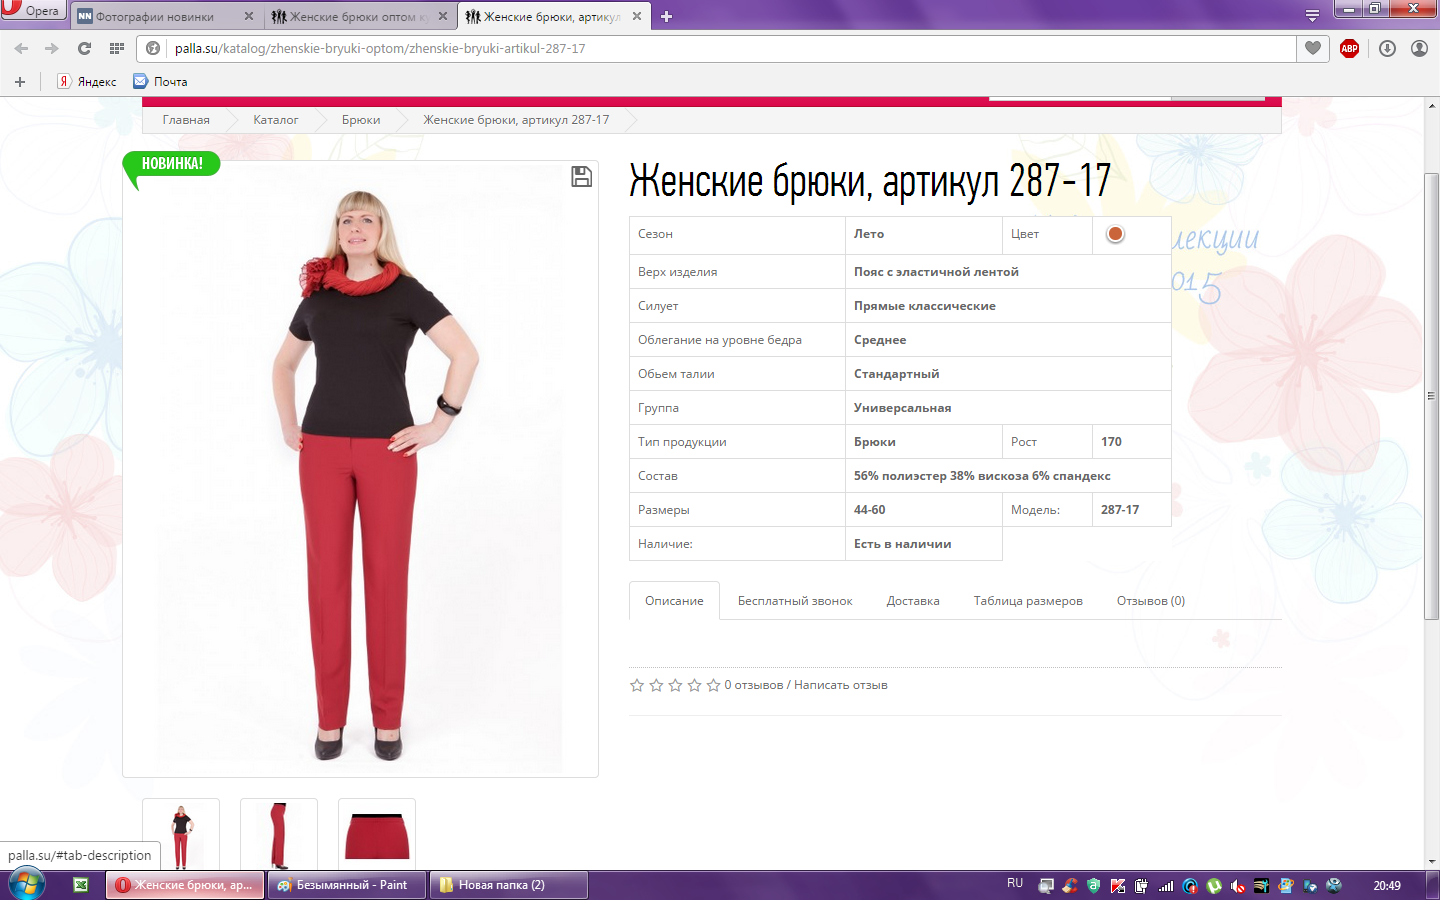Click the taskbar clock showing 20:49

tap(1387, 885)
